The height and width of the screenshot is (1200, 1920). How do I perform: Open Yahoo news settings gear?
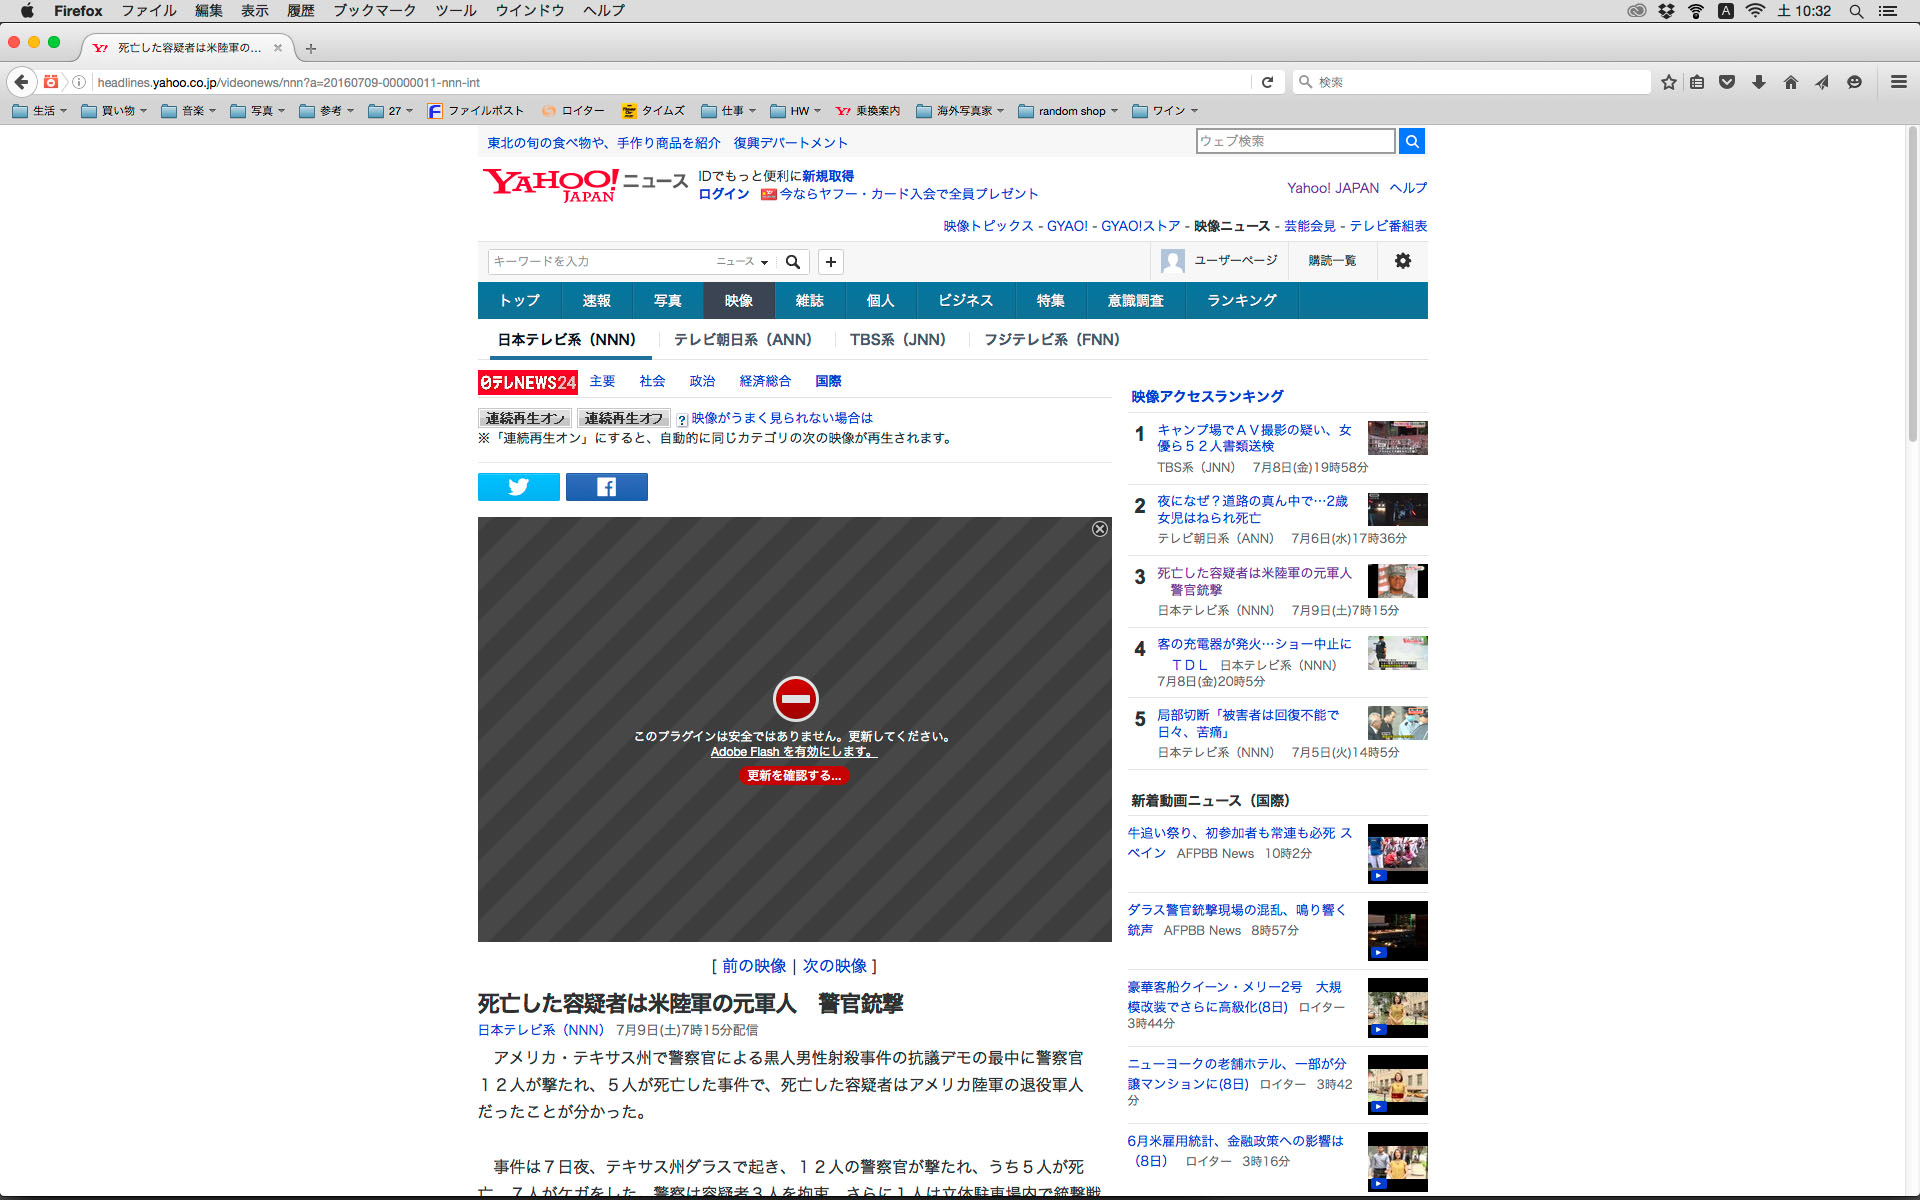[x=1402, y=261]
